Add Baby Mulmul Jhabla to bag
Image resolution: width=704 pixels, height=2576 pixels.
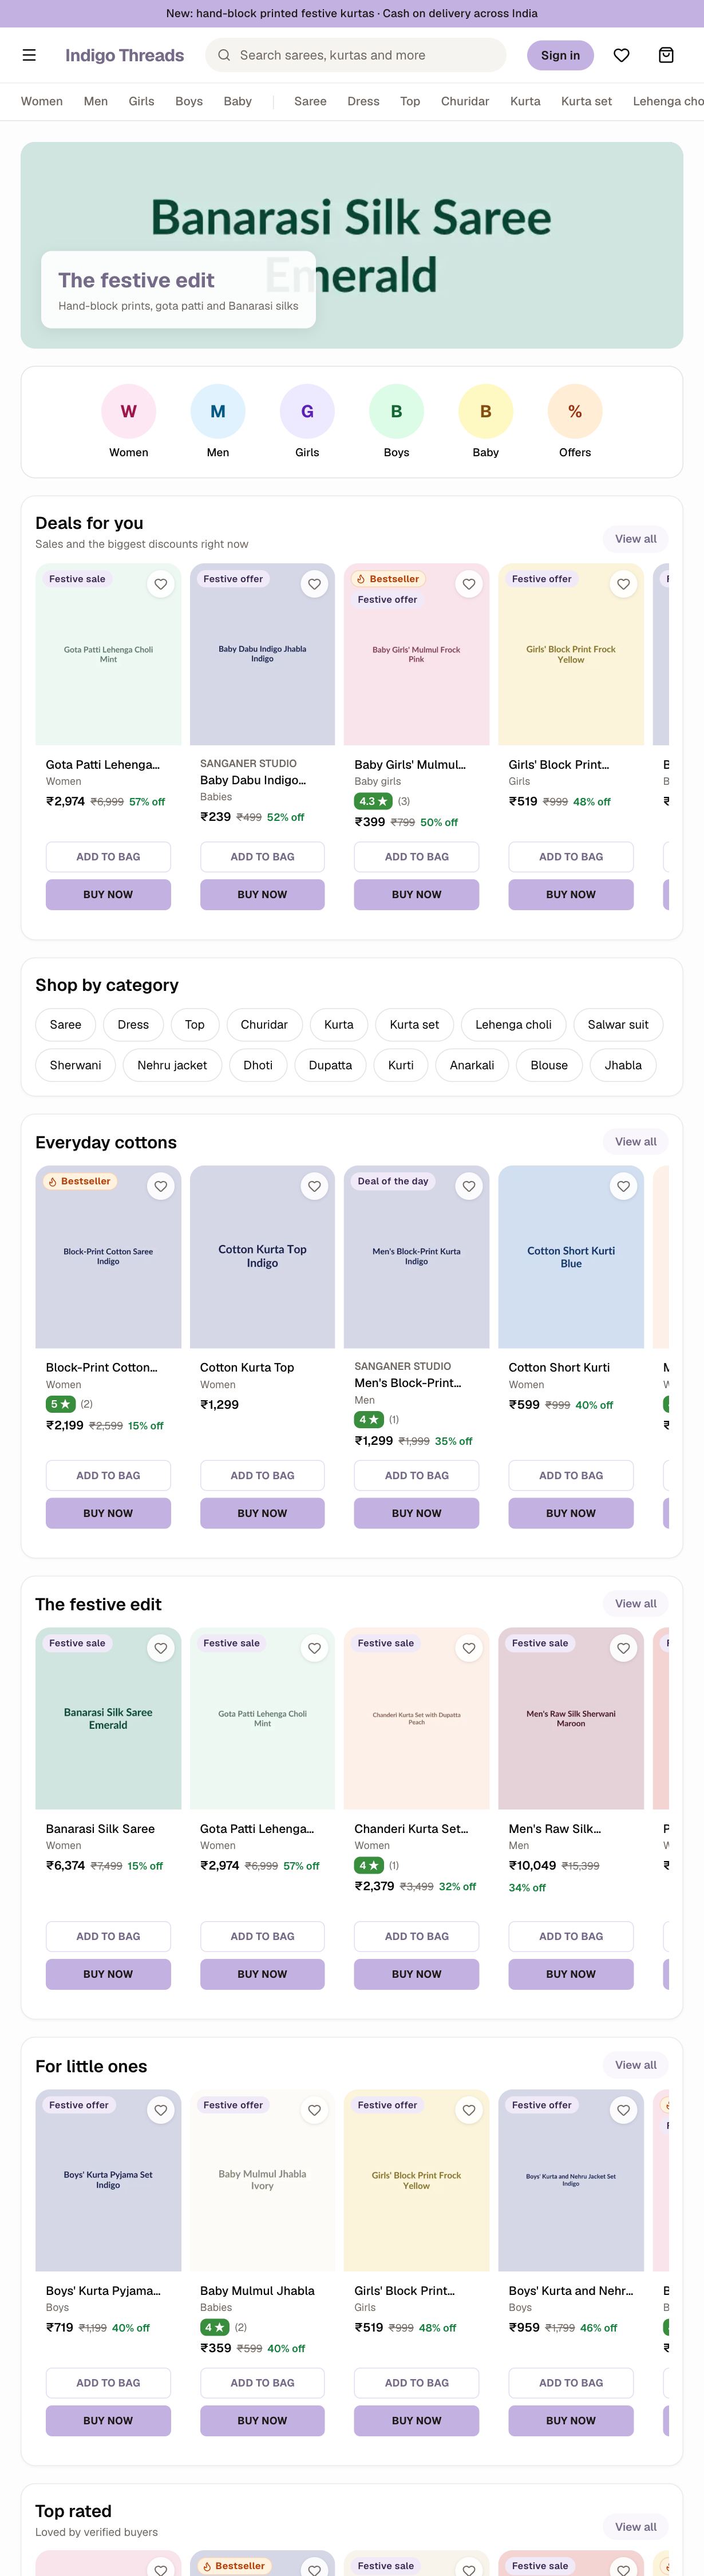[x=262, y=2383]
